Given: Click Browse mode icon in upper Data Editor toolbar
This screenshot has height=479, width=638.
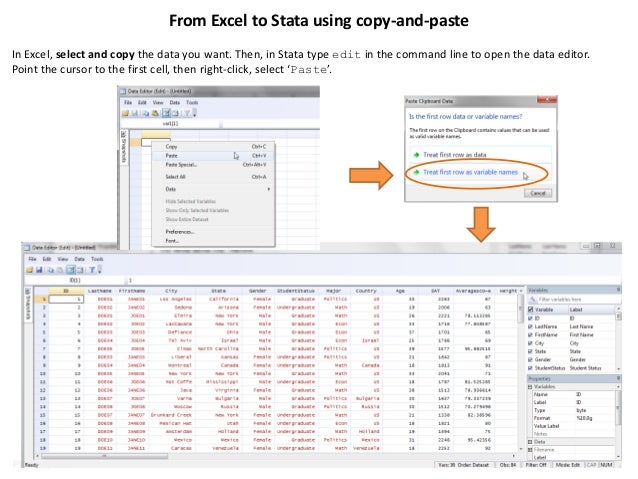Looking at the screenshot, I should point(175,113).
